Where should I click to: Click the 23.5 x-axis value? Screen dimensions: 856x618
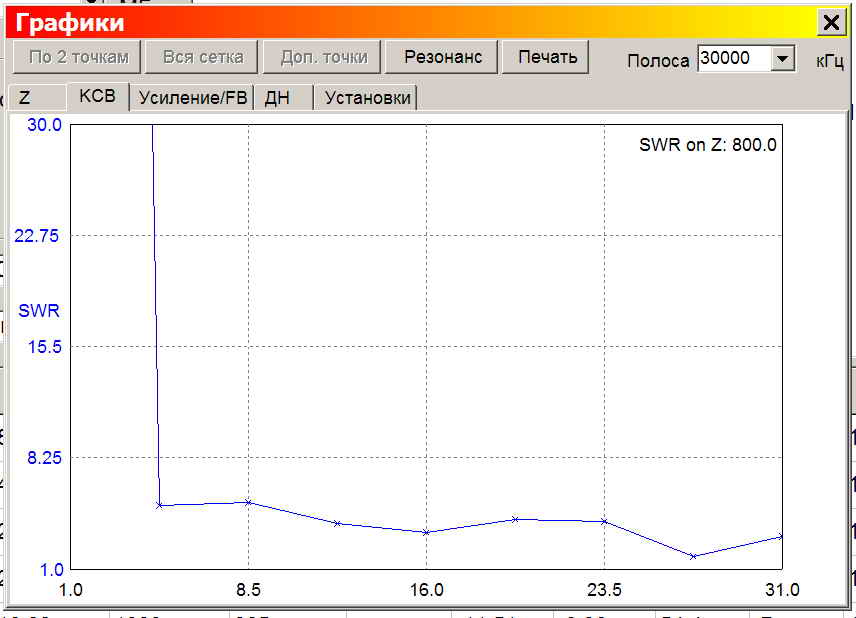click(604, 590)
